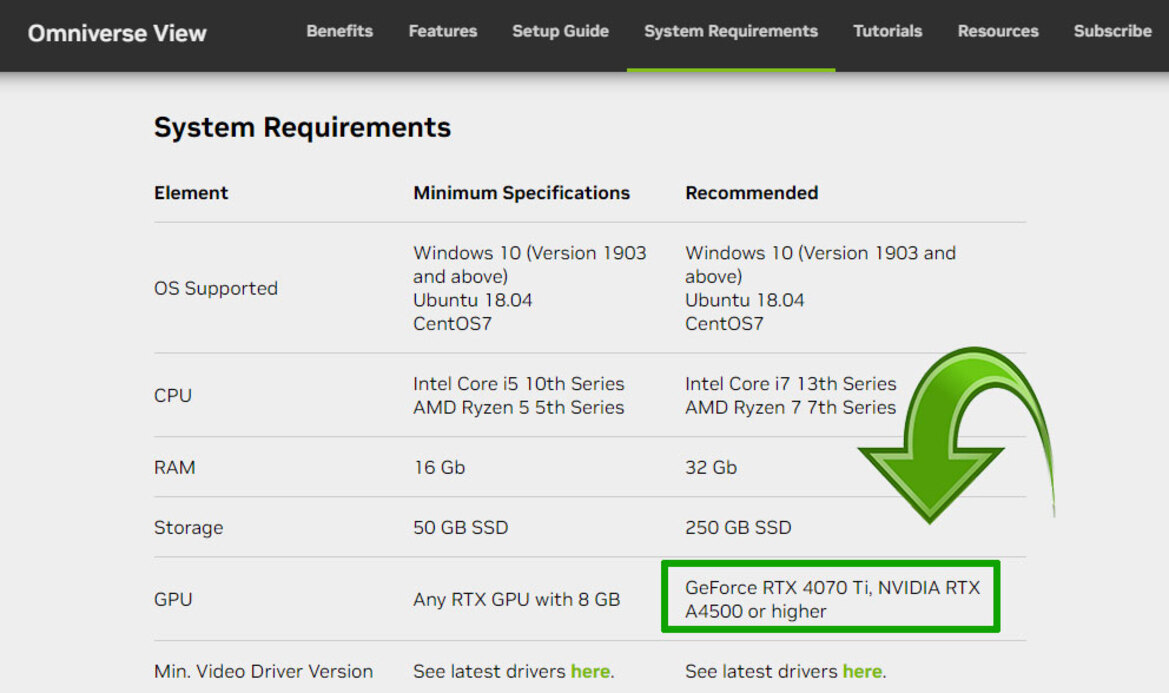
Task: Click the Element column header
Action: tap(191, 193)
